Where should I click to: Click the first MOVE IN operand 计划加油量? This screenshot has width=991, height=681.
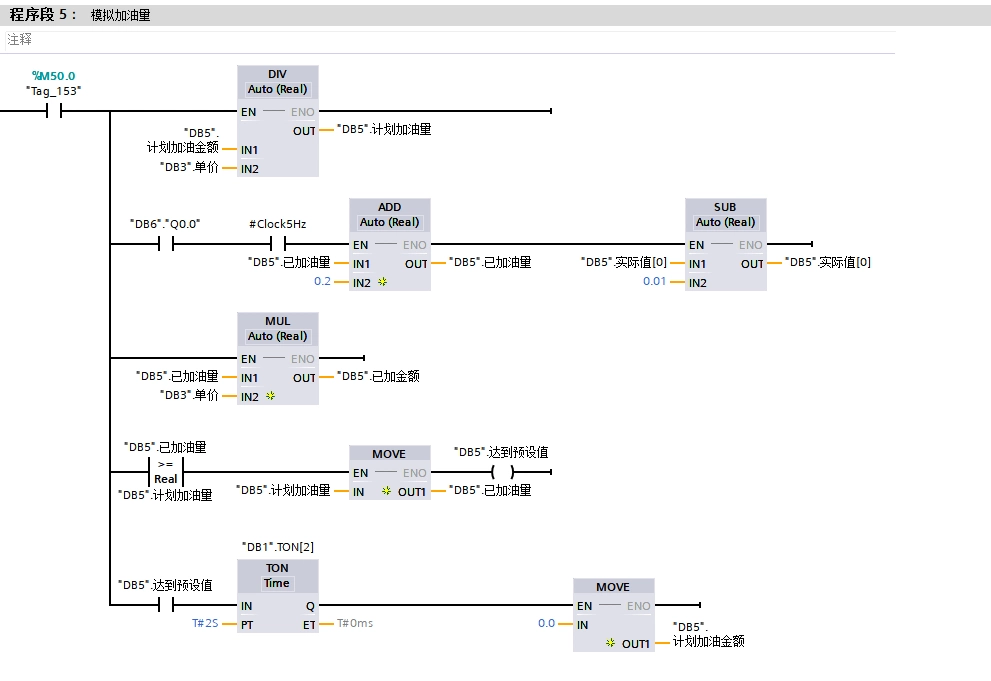tap(283, 490)
